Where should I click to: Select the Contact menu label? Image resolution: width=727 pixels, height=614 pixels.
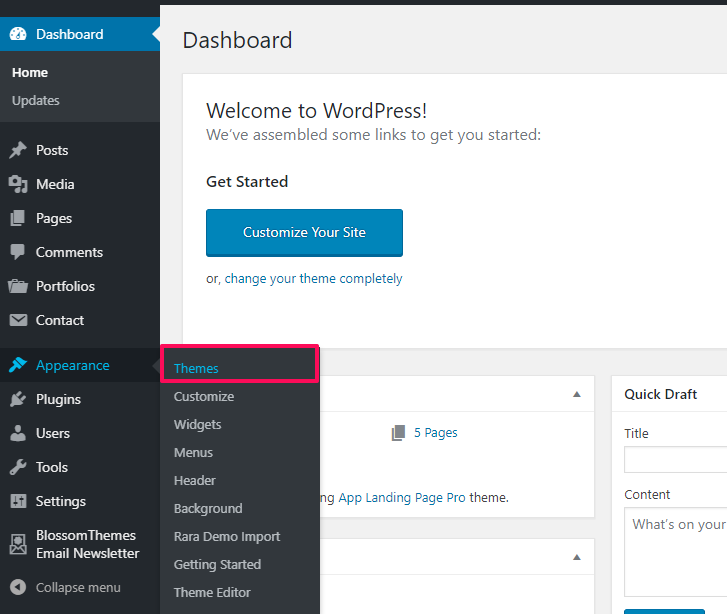click(60, 320)
